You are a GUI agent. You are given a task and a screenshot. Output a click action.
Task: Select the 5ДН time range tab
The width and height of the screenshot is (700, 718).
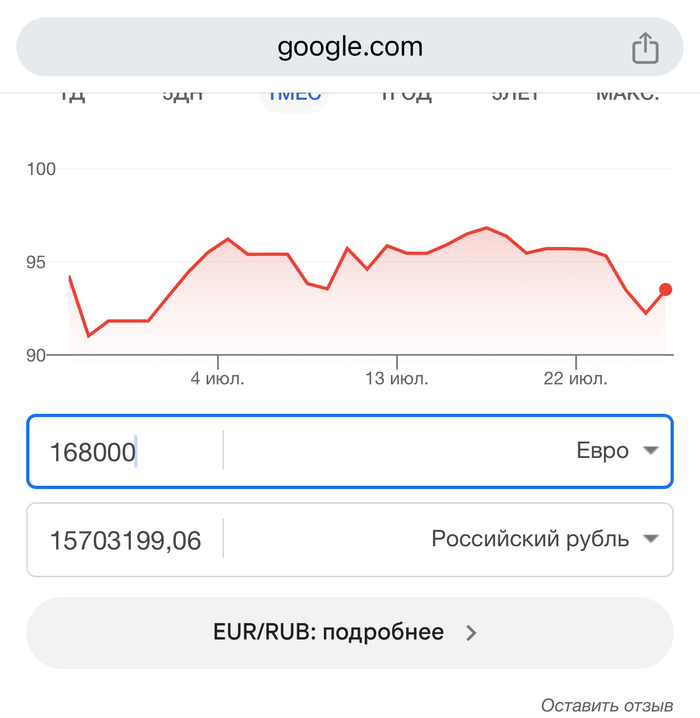pos(182,96)
